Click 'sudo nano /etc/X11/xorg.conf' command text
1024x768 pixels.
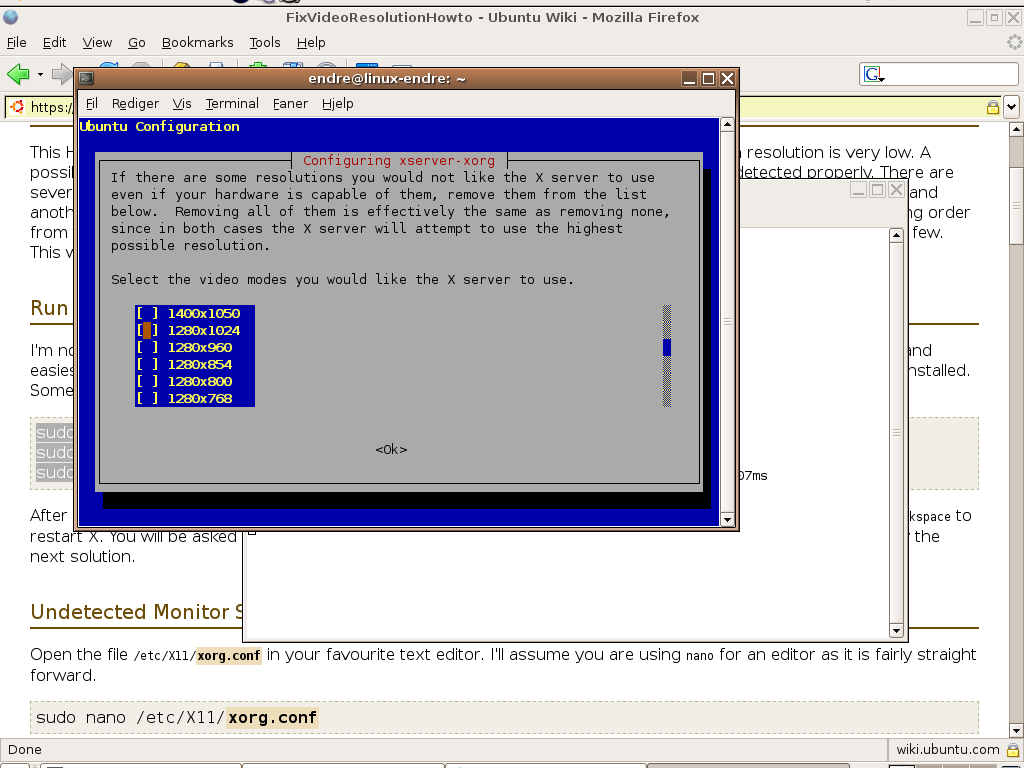click(x=176, y=718)
